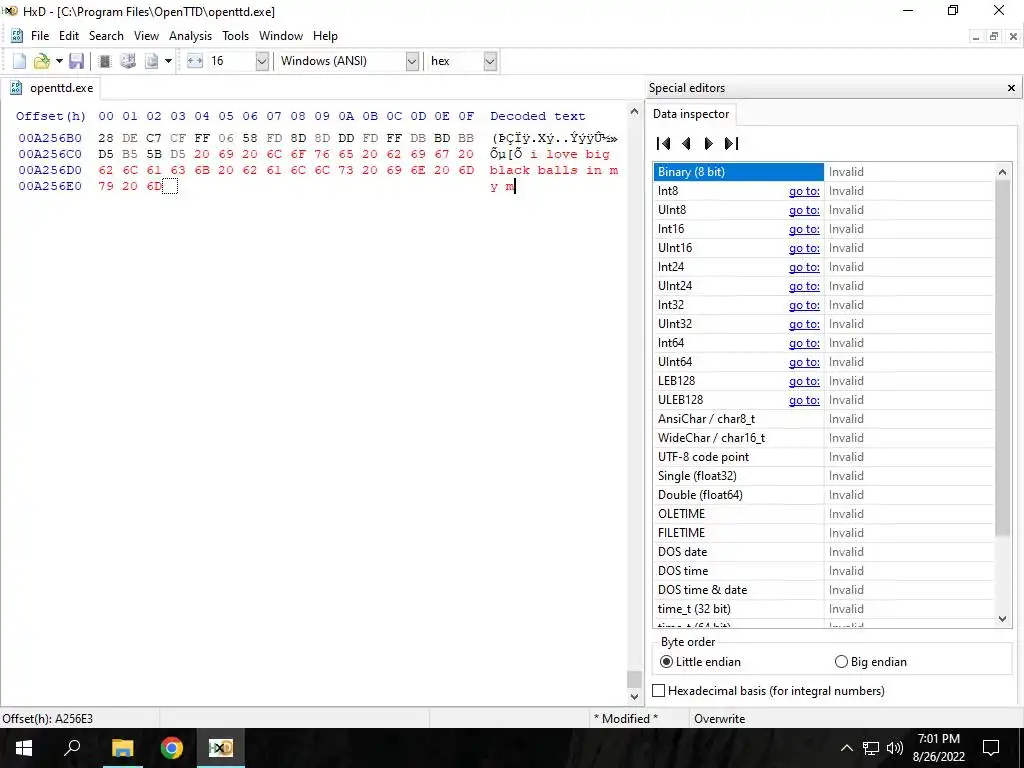Open disk image toolbar icon

click(152, 61)
